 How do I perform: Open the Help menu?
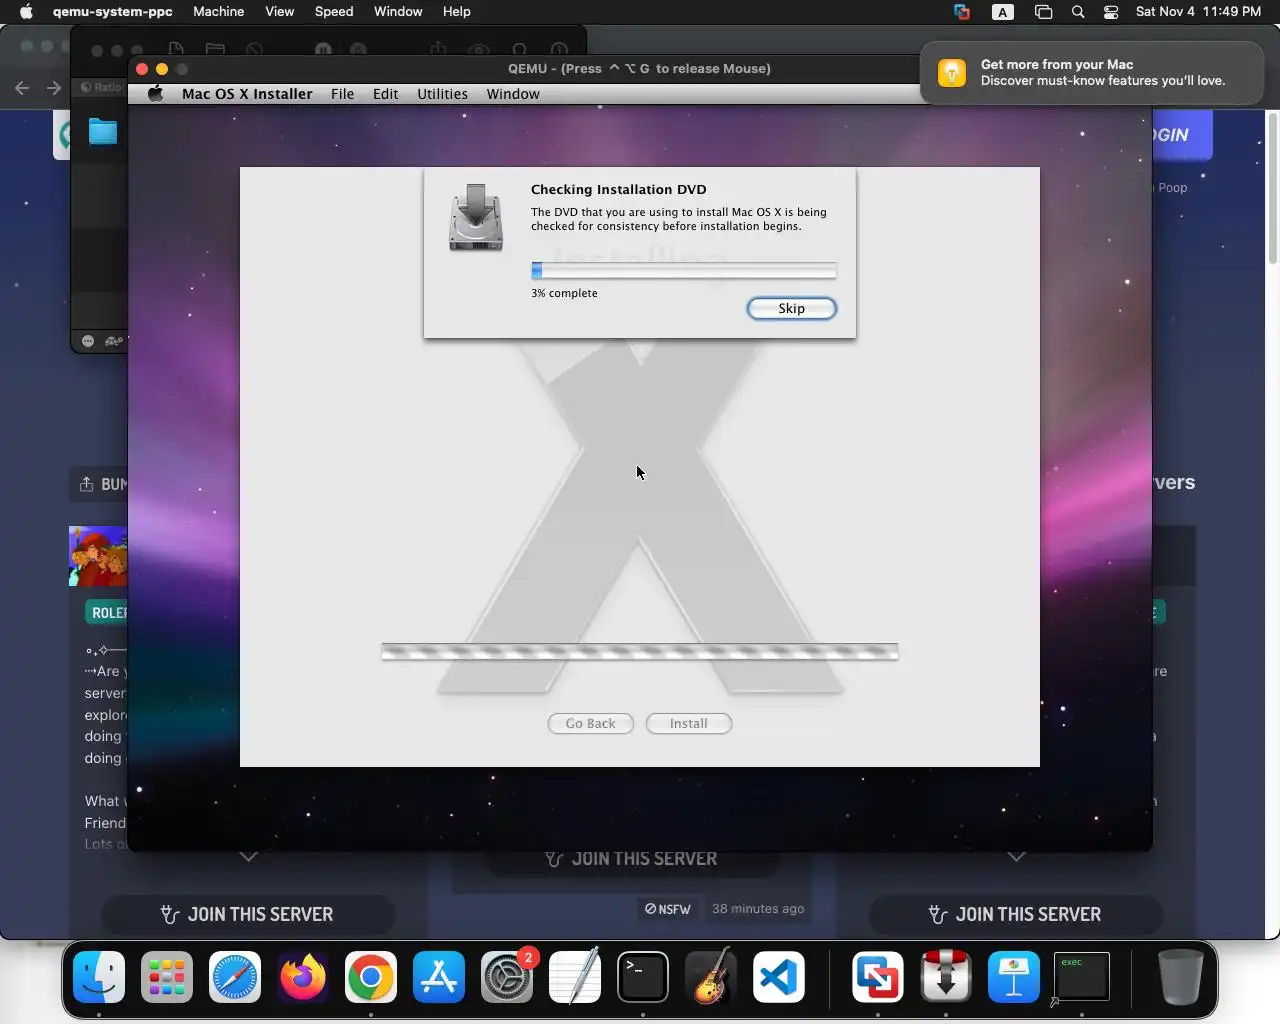(456, 12)
